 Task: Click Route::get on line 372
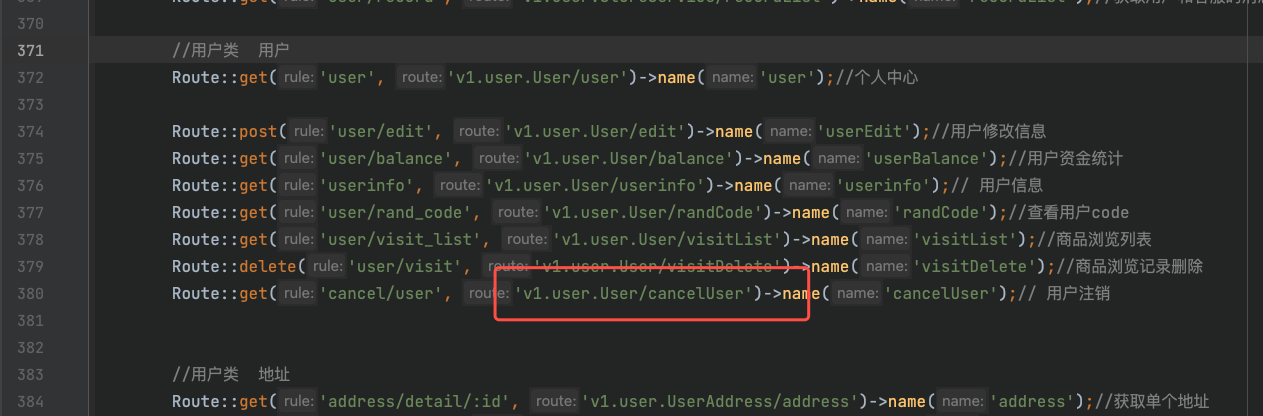pos(220,77)
